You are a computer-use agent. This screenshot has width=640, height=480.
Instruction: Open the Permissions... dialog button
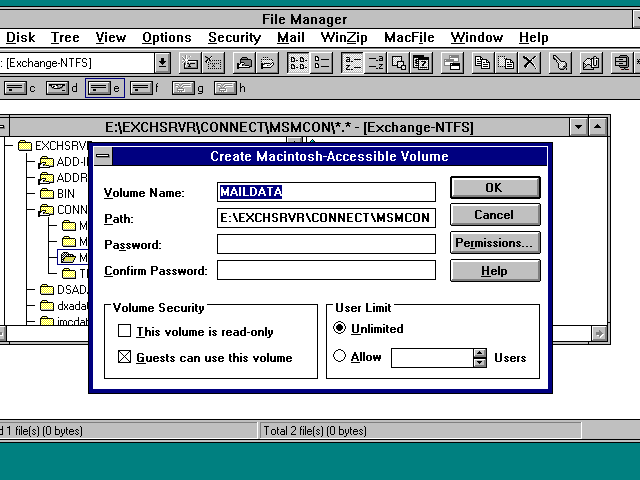coord(495,243)
